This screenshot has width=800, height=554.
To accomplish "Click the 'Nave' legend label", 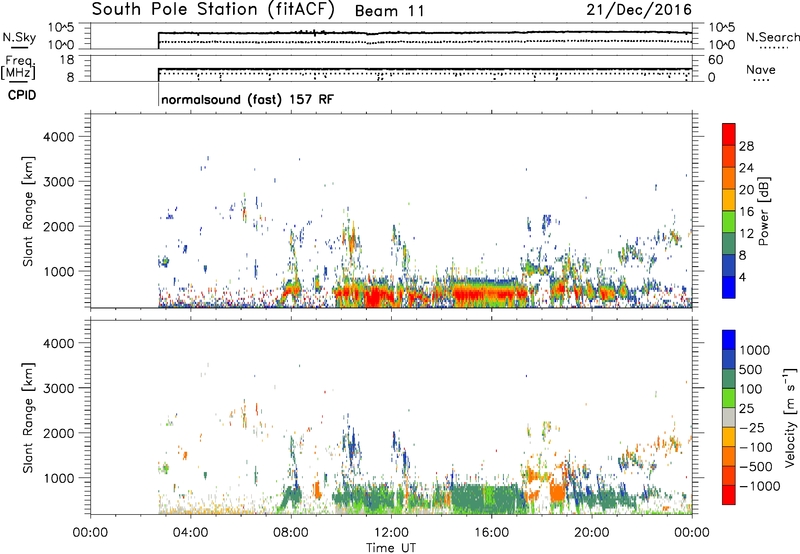I will pyautogui.click(x=761, y=70).
